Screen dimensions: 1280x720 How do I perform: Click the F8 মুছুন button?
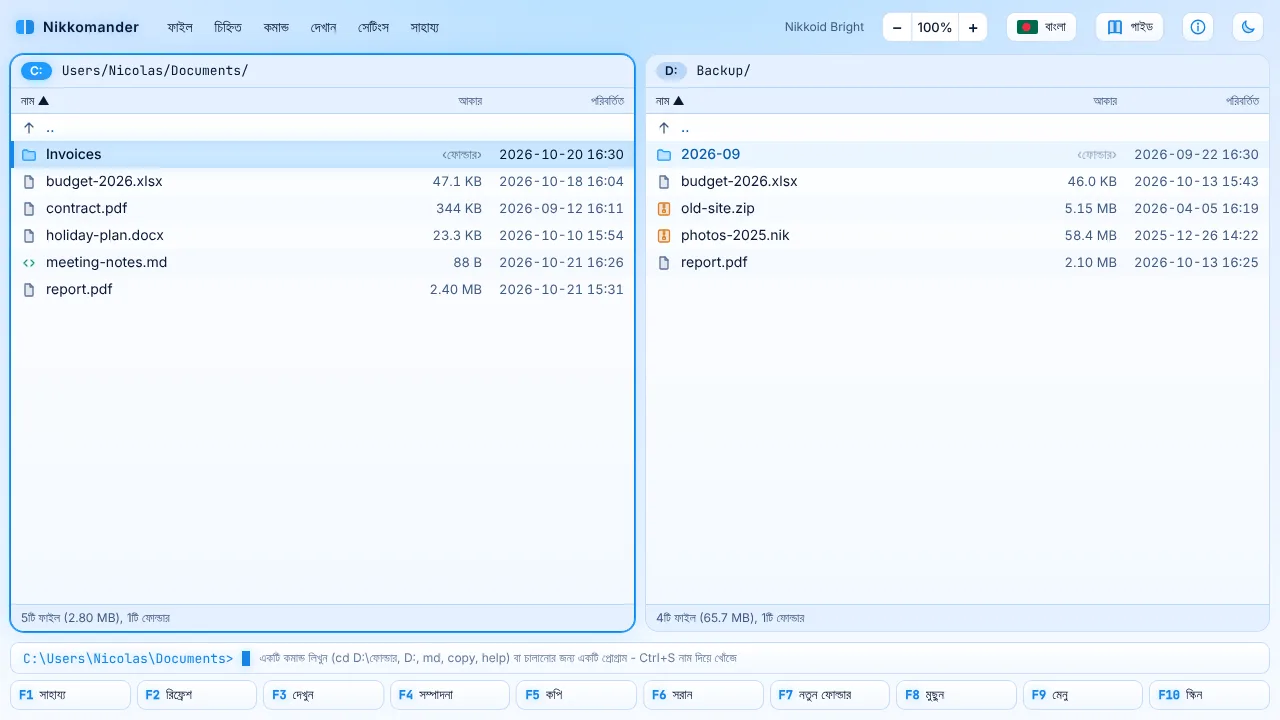(x=956, y=695)
